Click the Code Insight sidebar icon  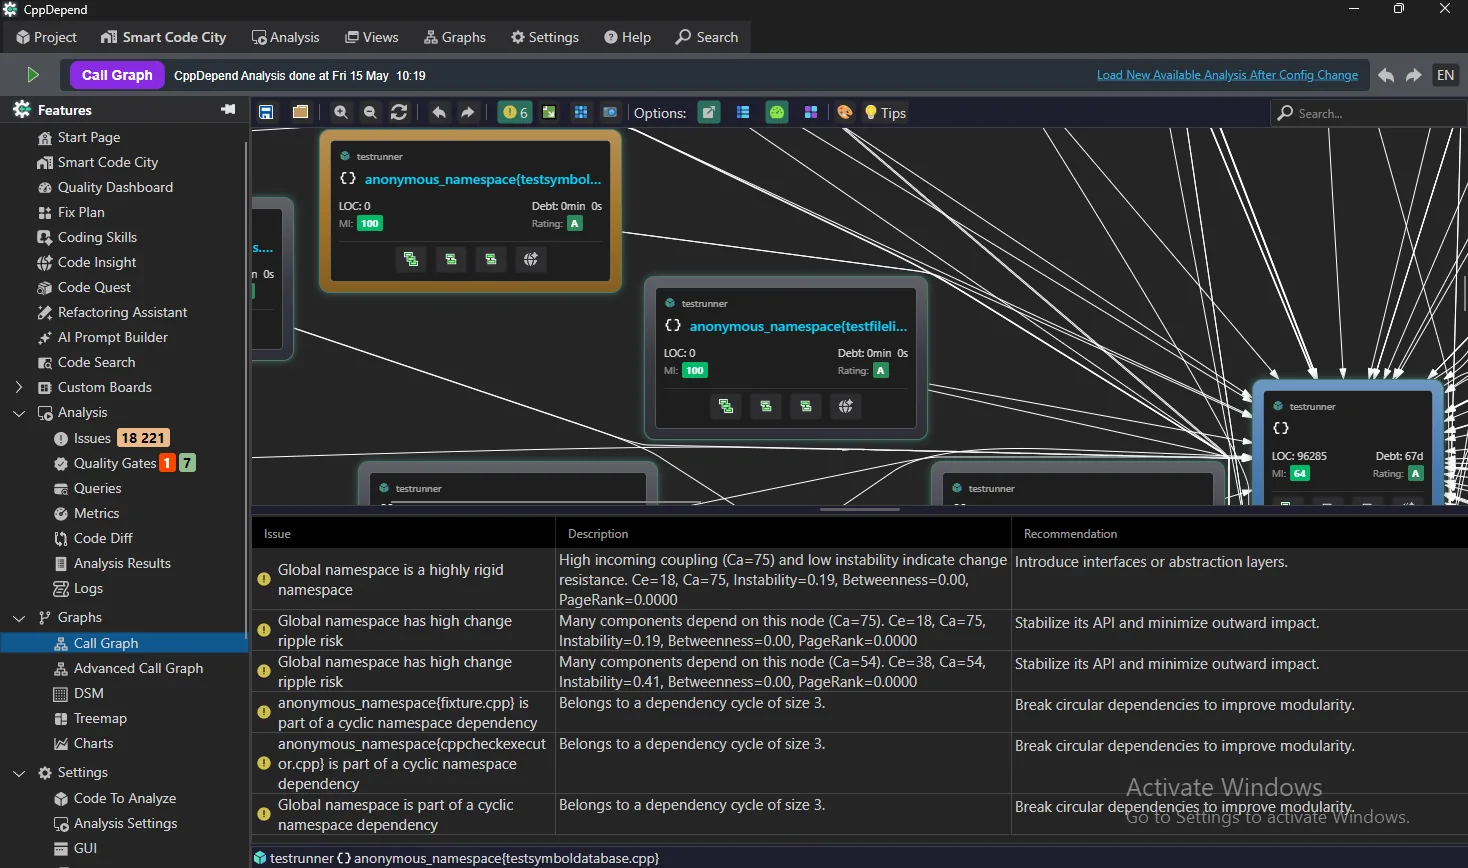[45, 262]
